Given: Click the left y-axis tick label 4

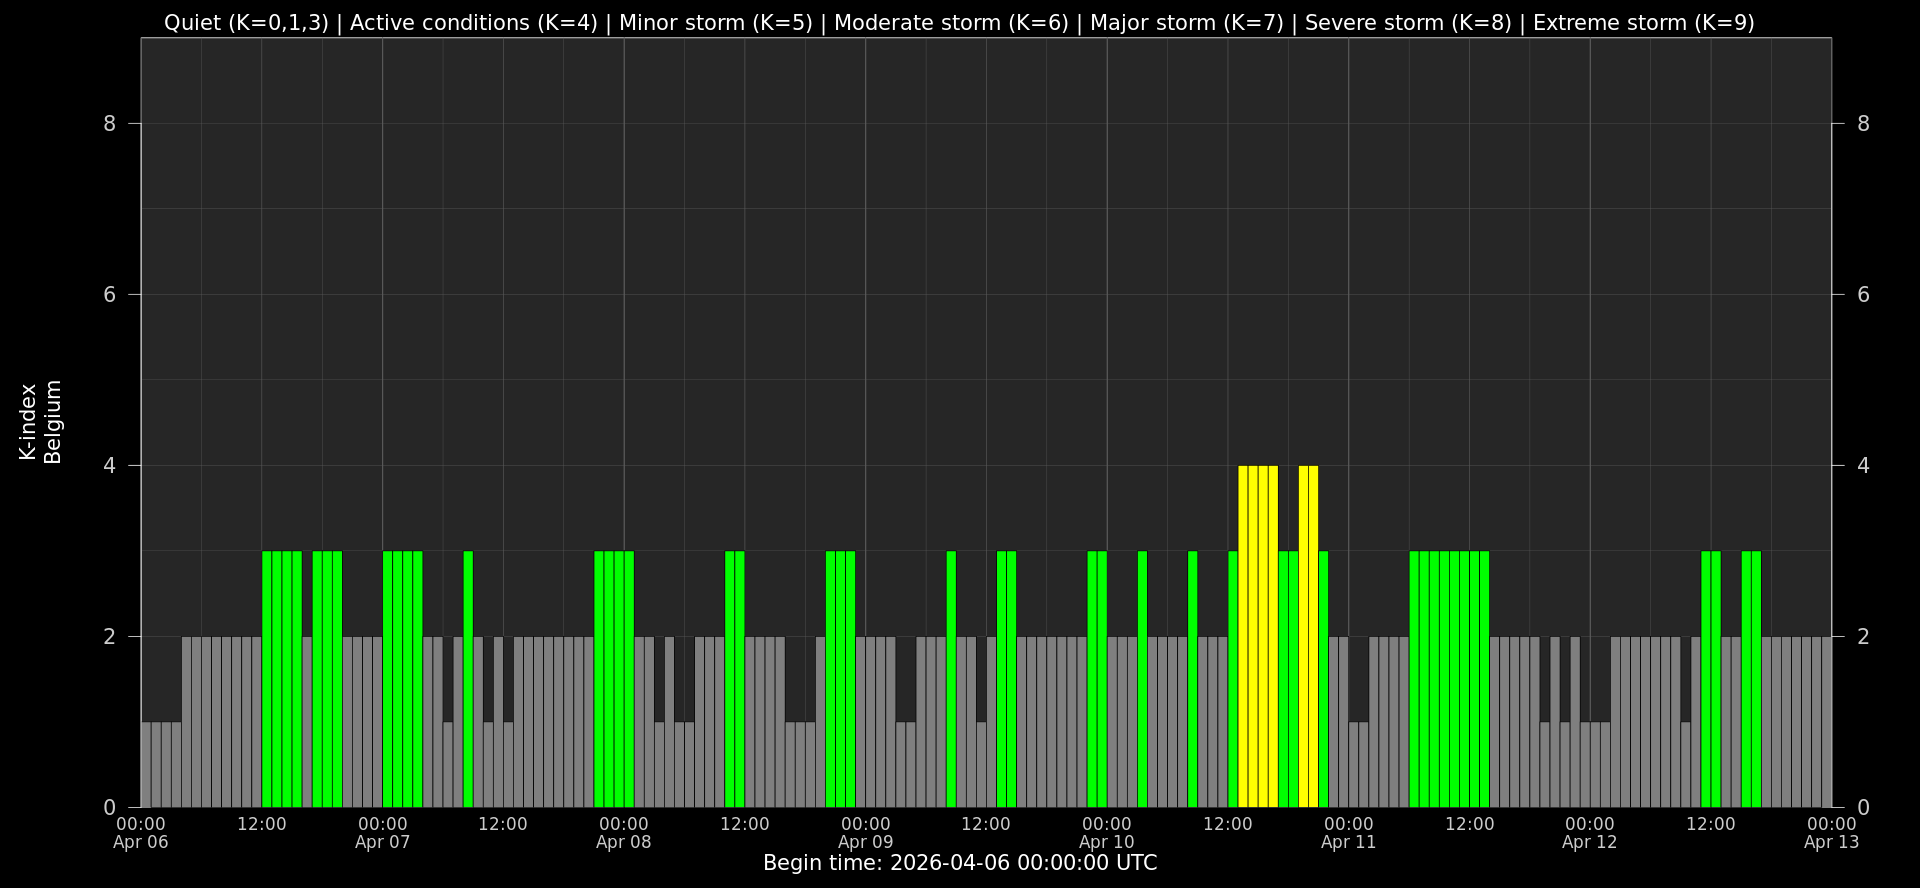Looking at the screenshot, I should click(x=109, y=466).
